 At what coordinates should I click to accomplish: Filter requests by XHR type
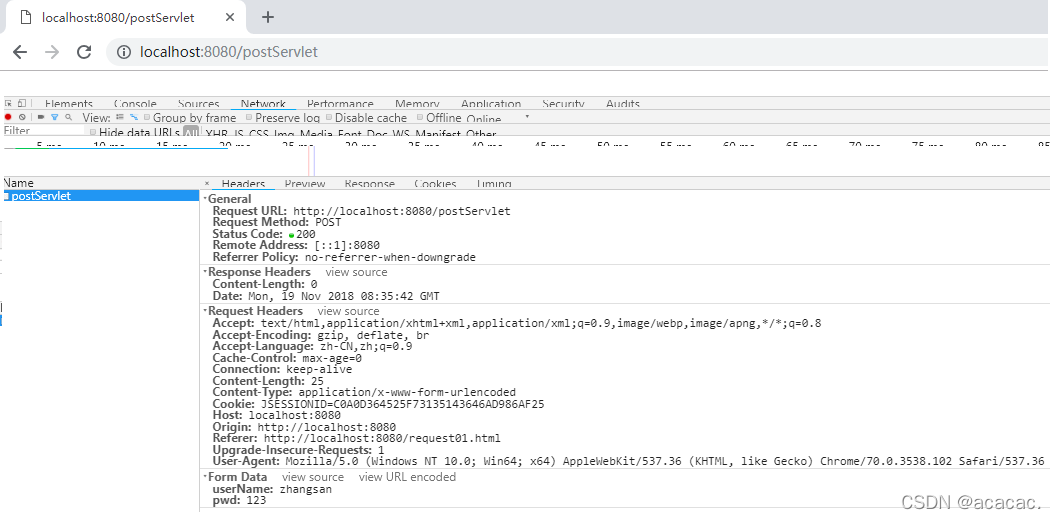click(217, 133)
